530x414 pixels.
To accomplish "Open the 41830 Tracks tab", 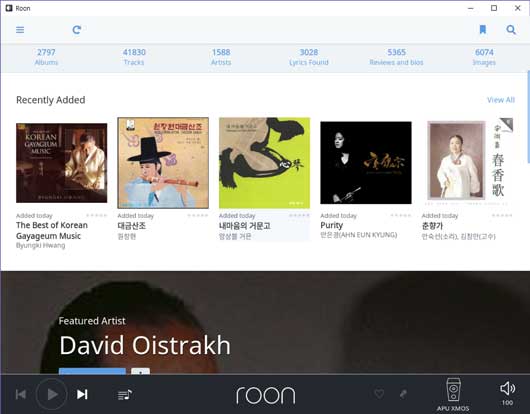I will point(134,57).
